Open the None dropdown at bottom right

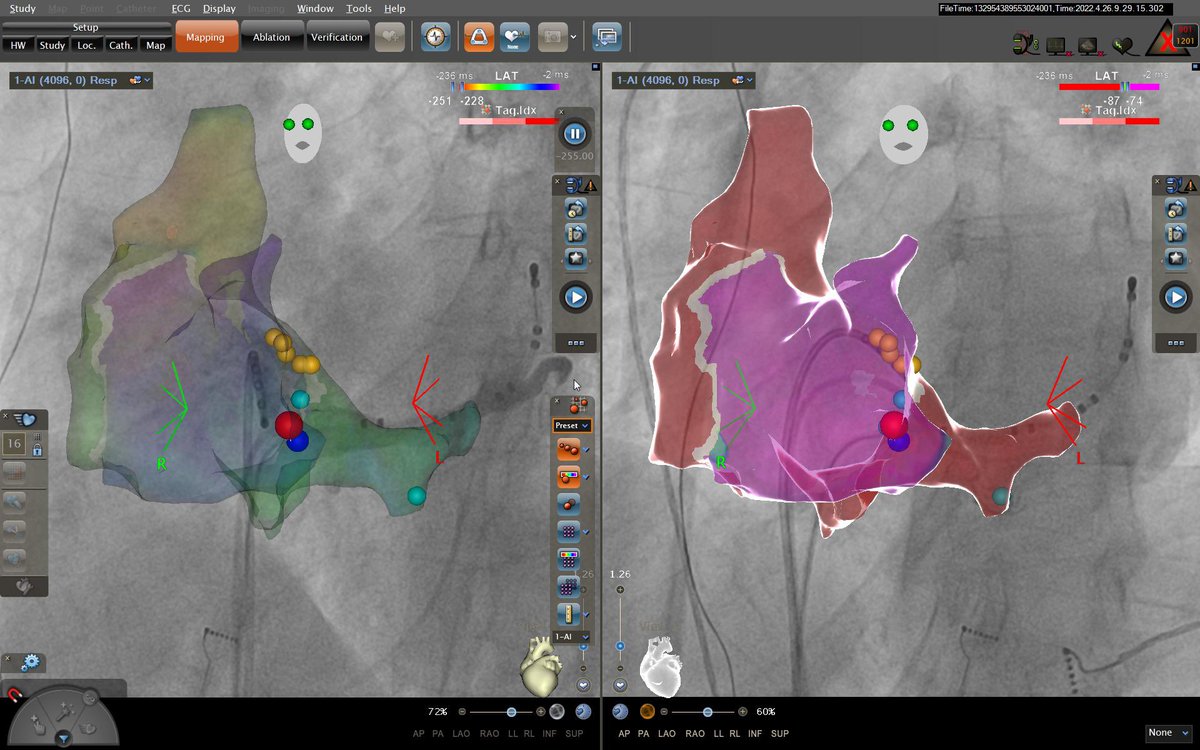tap(1168, 733)
